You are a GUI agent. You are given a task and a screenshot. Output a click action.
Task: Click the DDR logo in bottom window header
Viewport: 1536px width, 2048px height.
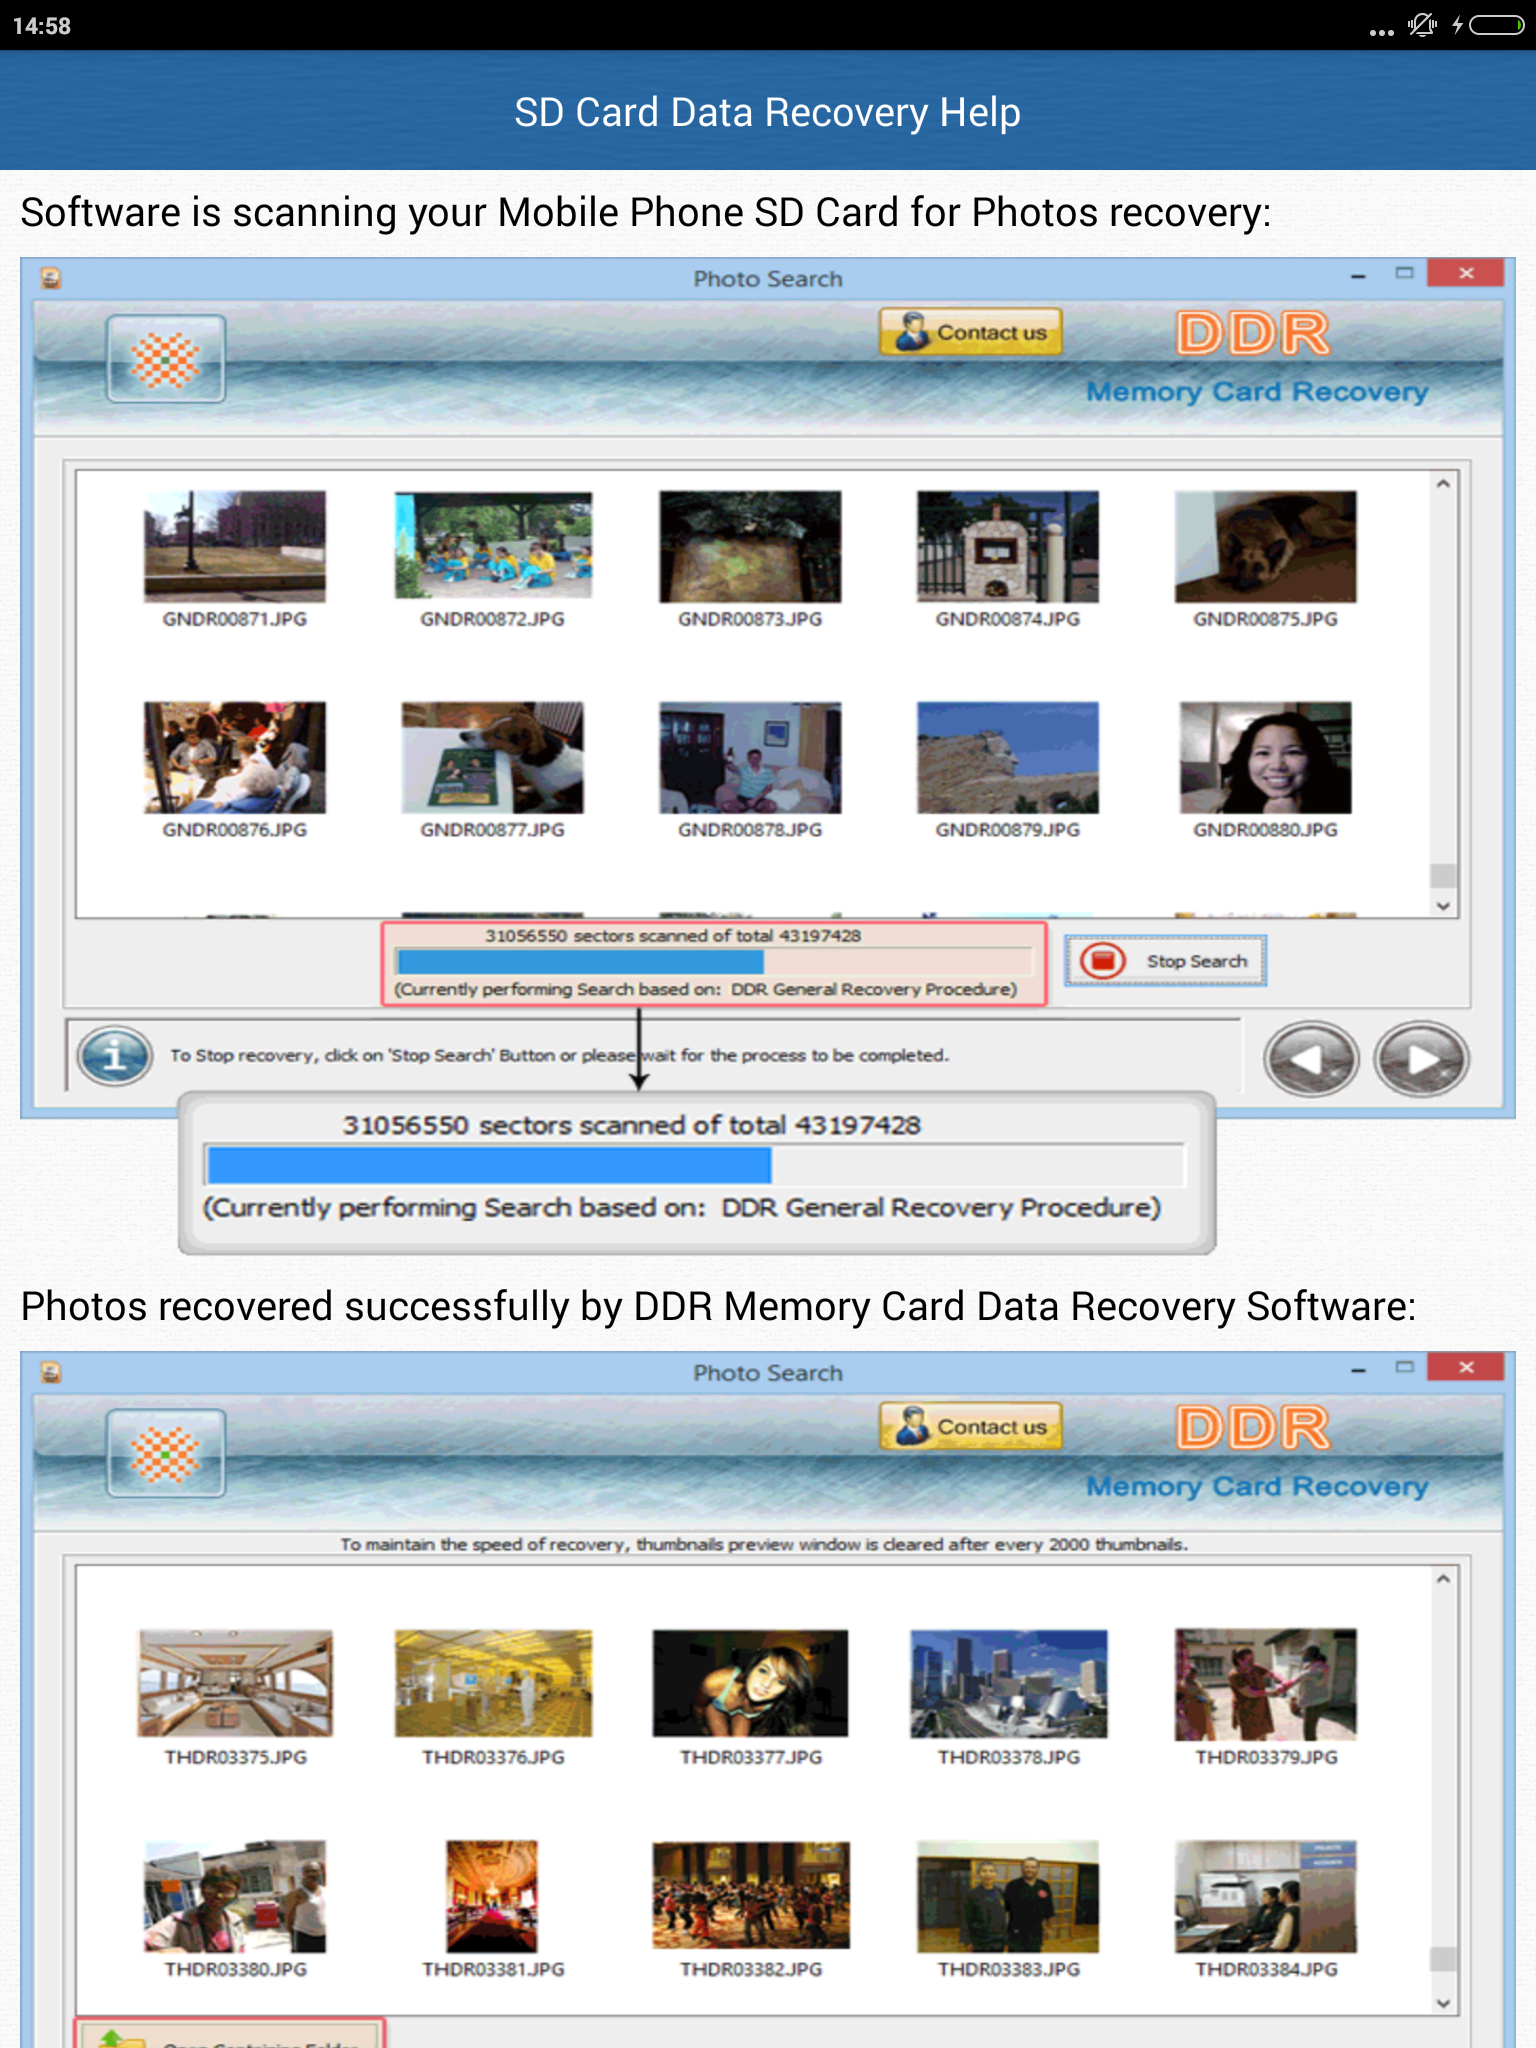coord(1253,1427)
